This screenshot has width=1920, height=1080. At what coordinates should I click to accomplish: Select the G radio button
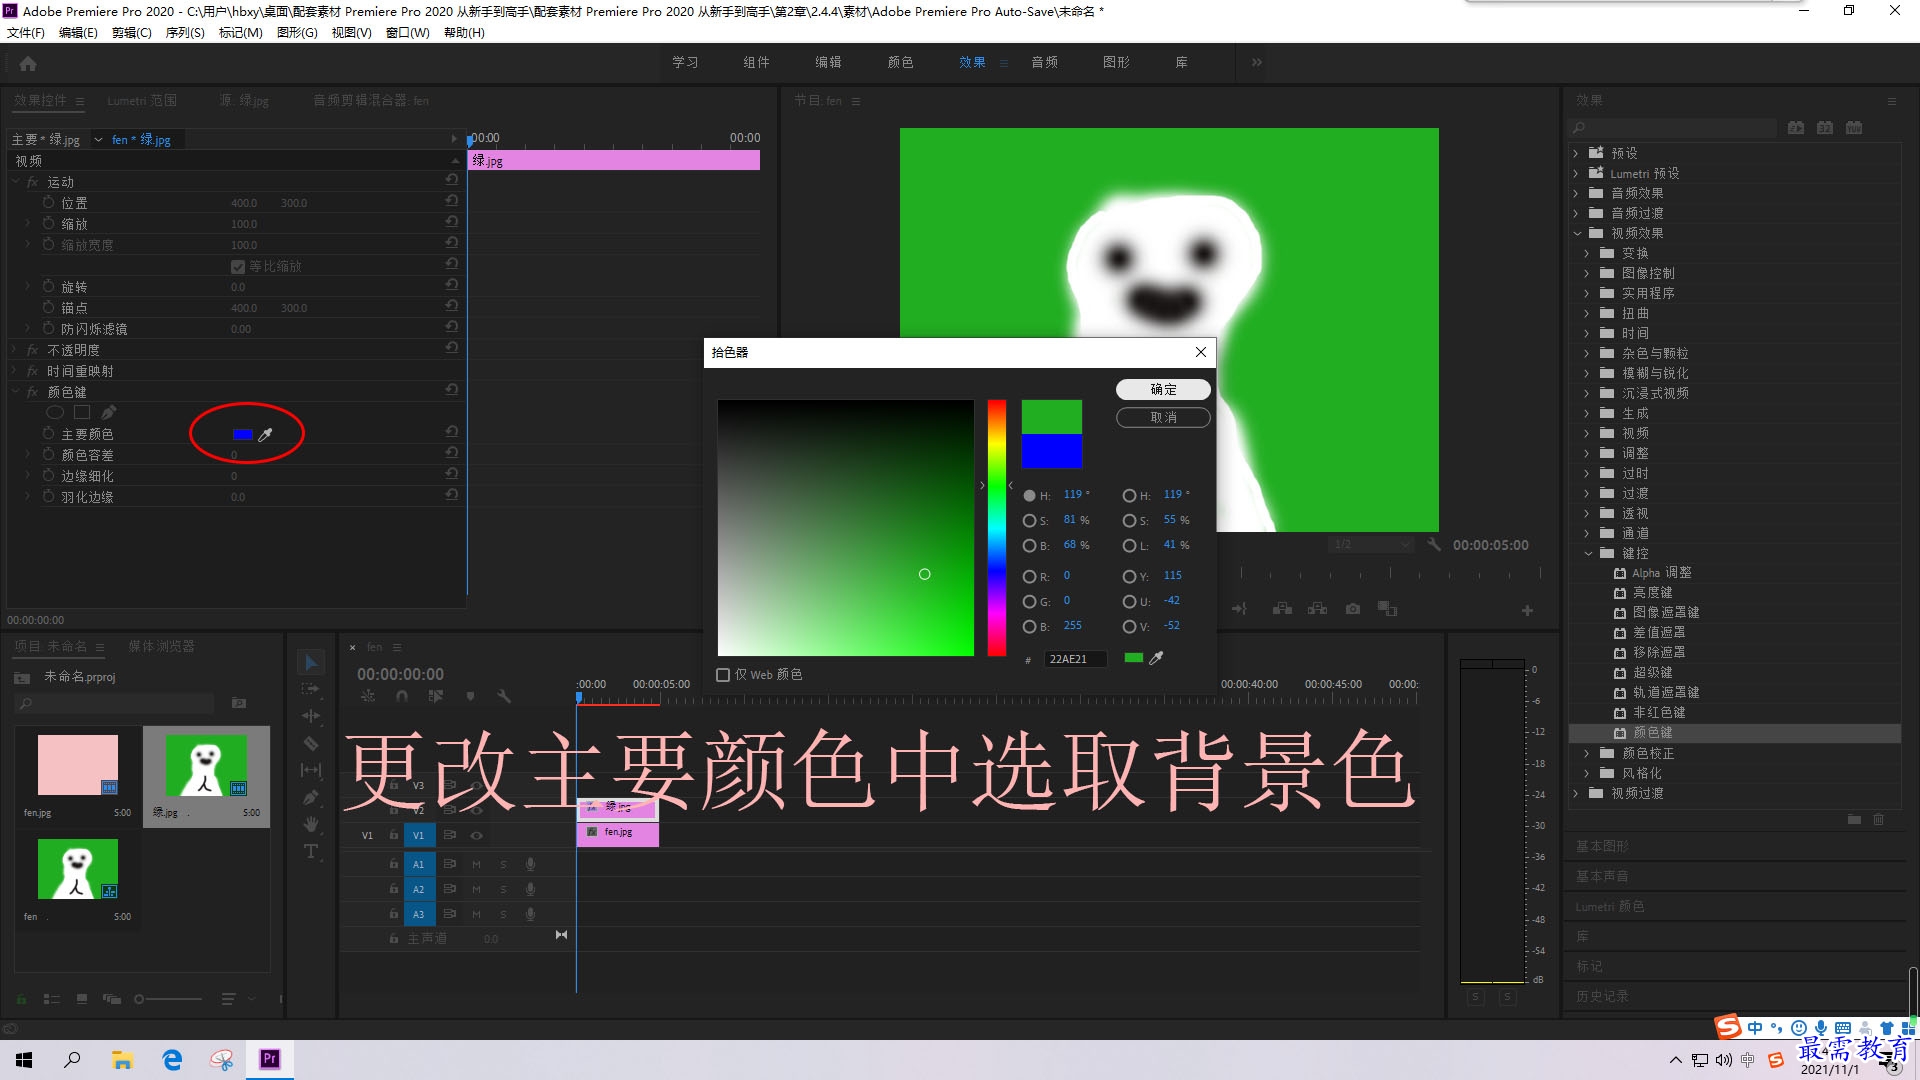(1029, 601)
